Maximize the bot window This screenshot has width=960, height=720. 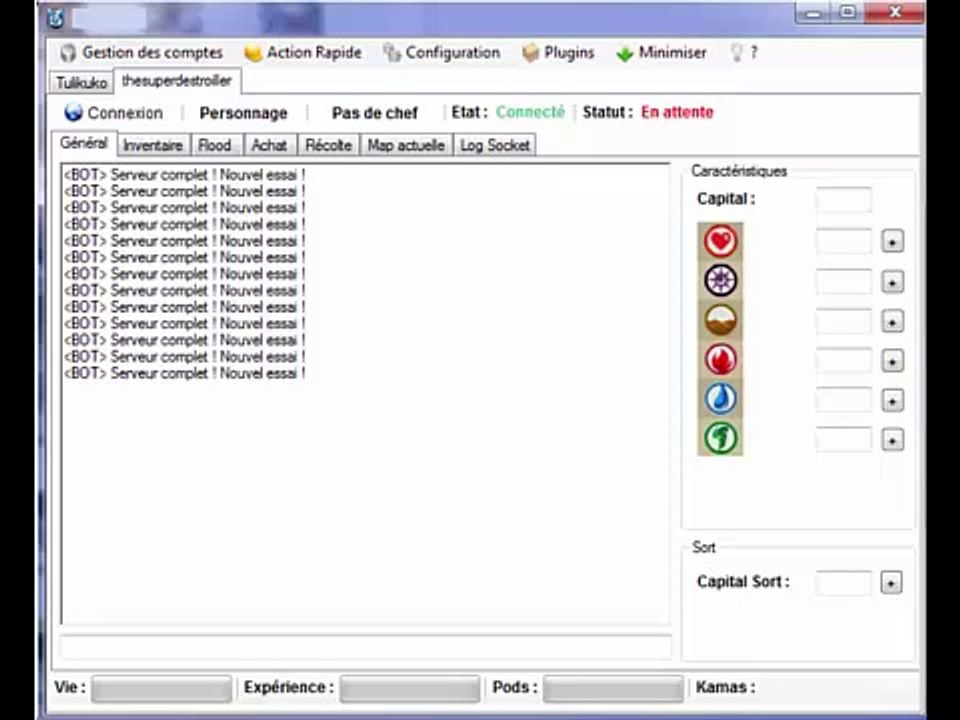[847, 13]
